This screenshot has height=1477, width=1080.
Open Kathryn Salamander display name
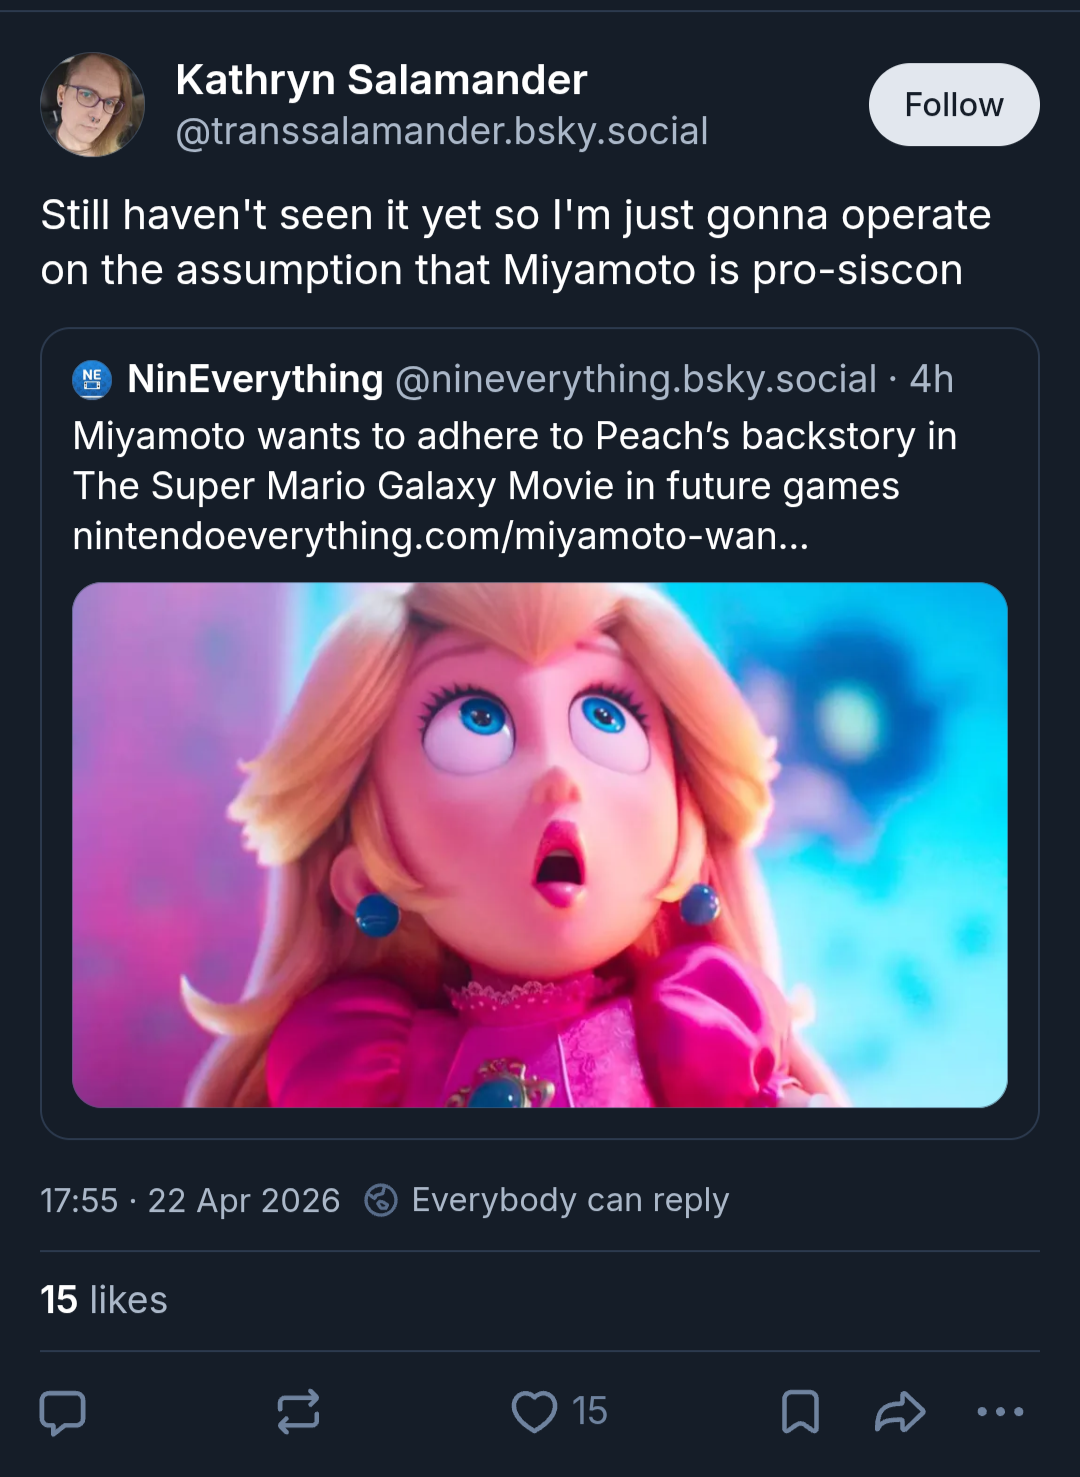(381, 80)
